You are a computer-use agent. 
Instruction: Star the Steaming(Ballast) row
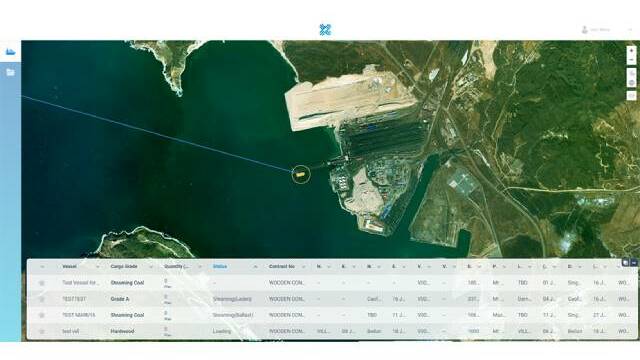click(42, 315)
